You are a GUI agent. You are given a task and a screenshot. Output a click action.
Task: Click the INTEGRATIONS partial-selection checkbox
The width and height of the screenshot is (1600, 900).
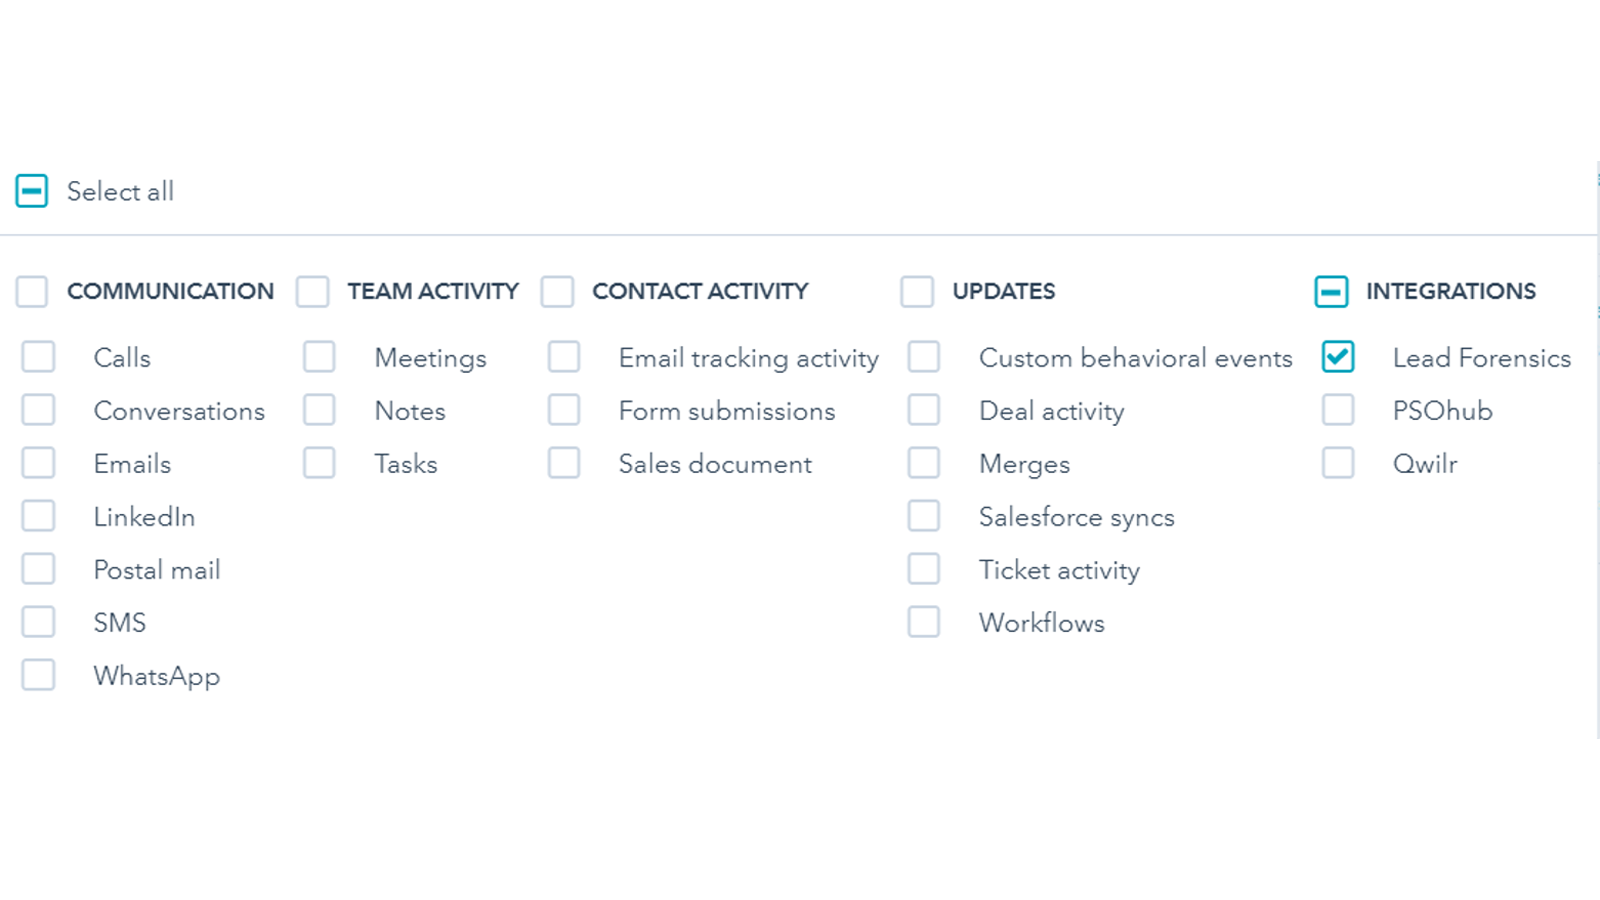1331,291
